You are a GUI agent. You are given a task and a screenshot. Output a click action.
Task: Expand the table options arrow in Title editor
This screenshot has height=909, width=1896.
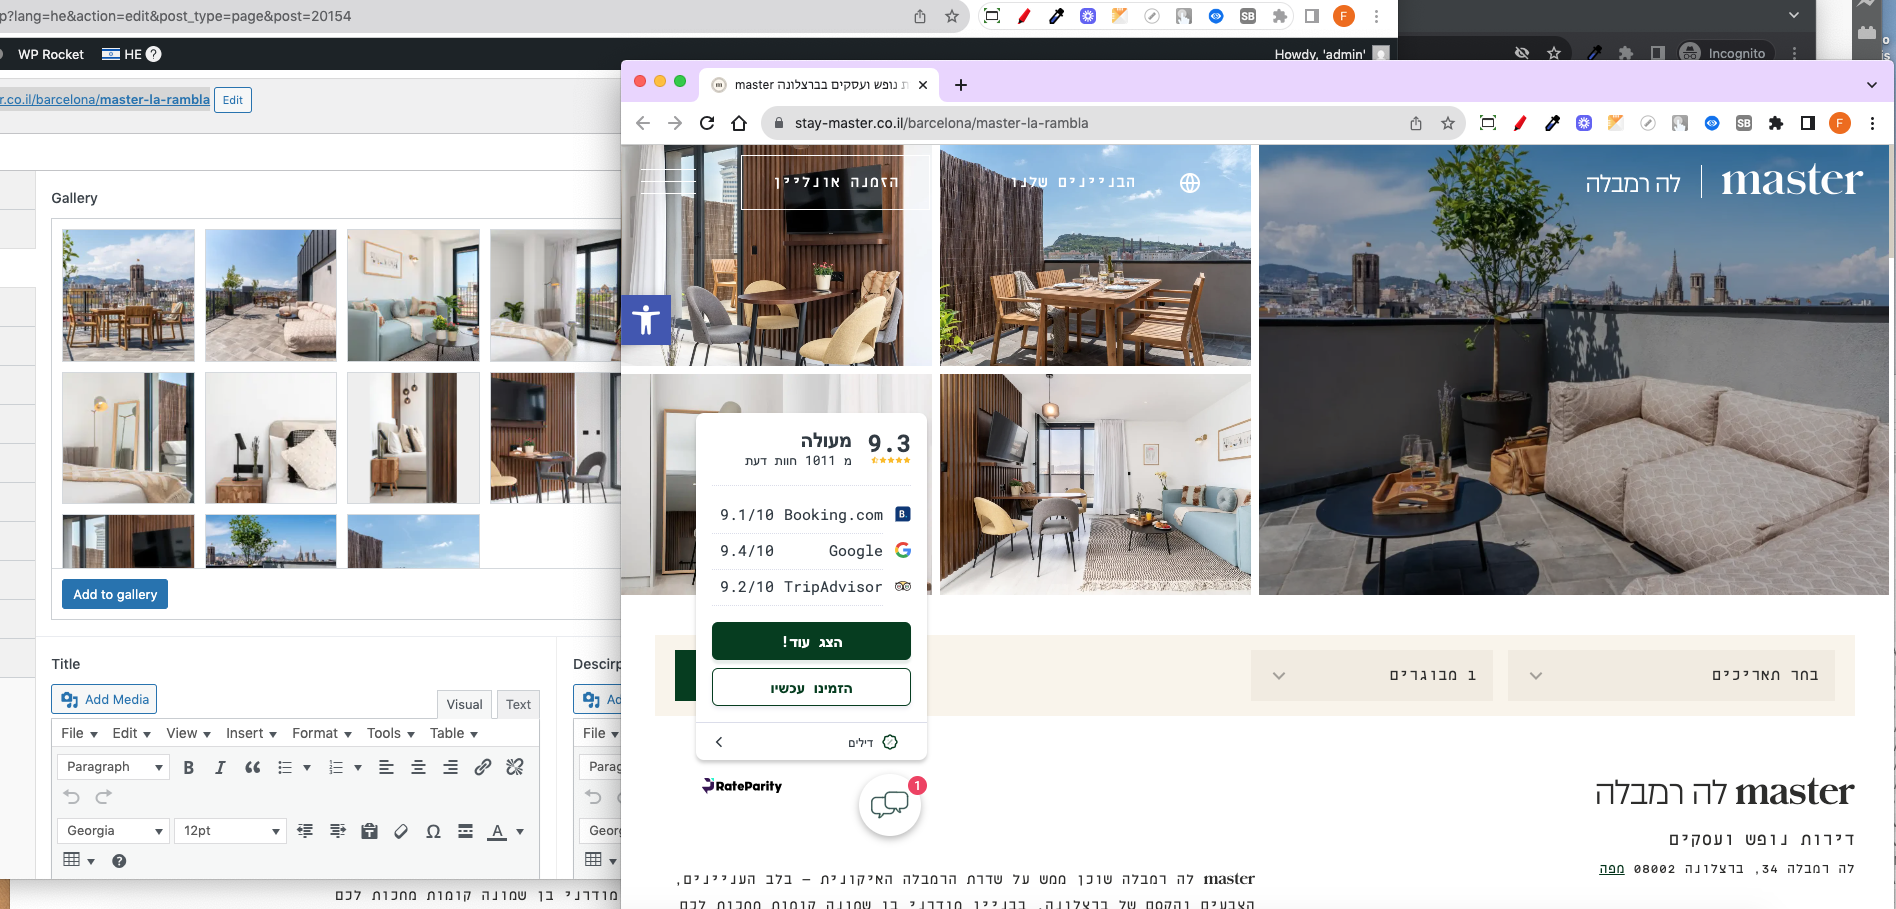click(91, 861)
